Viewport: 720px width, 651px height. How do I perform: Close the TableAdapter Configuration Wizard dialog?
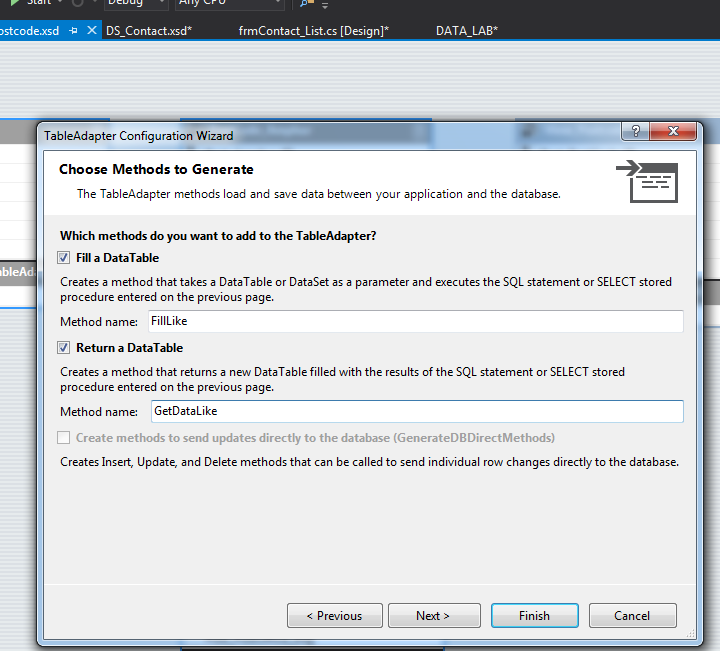(674, 132)
